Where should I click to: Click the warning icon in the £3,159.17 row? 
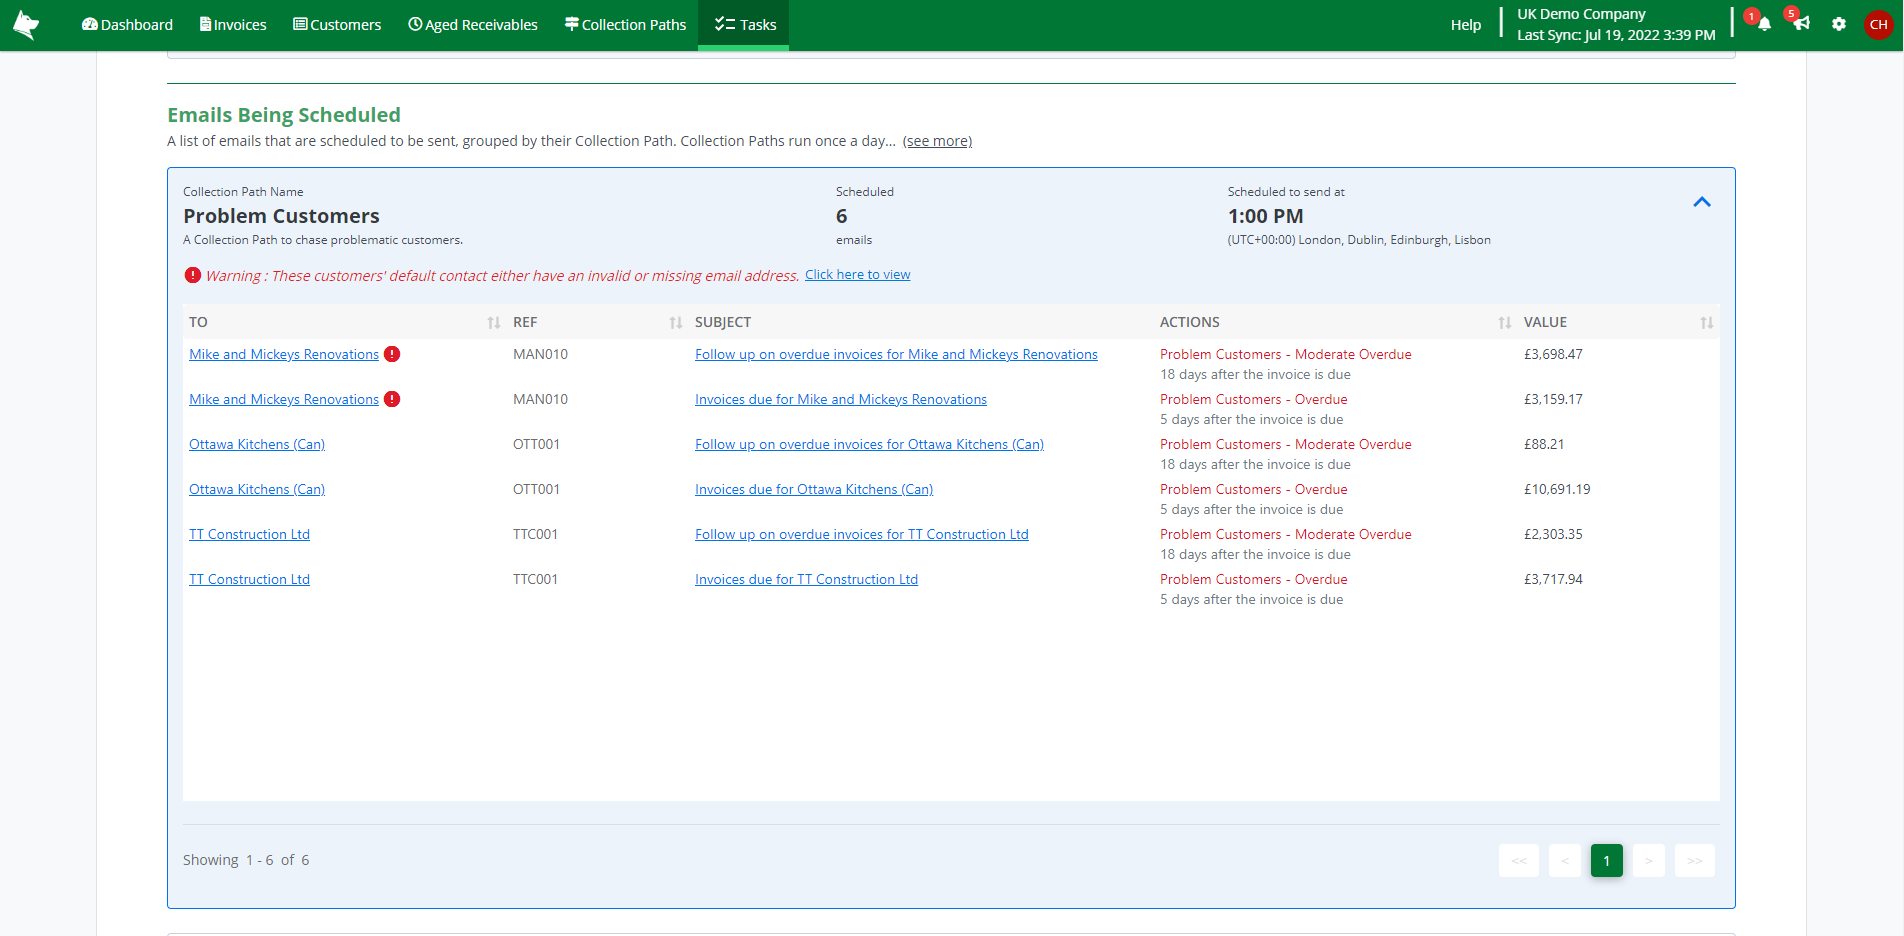tap(392, 399)
